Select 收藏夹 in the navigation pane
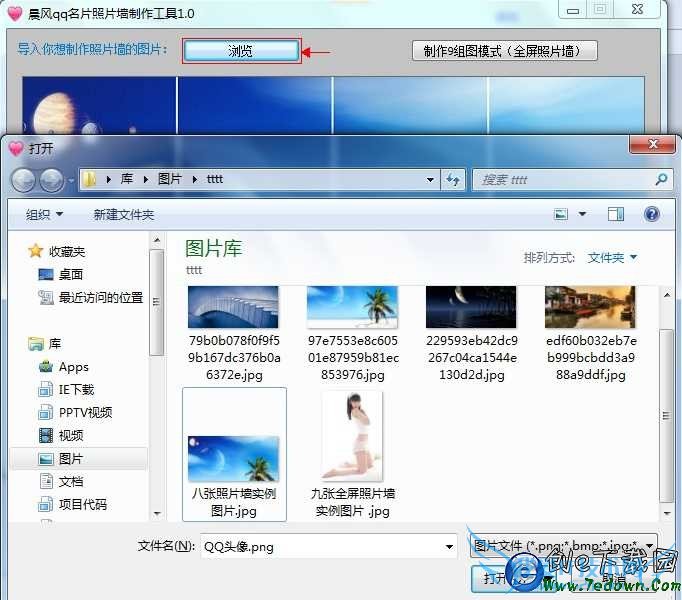This screenshot has height=600, width=682. click(67, 251)
